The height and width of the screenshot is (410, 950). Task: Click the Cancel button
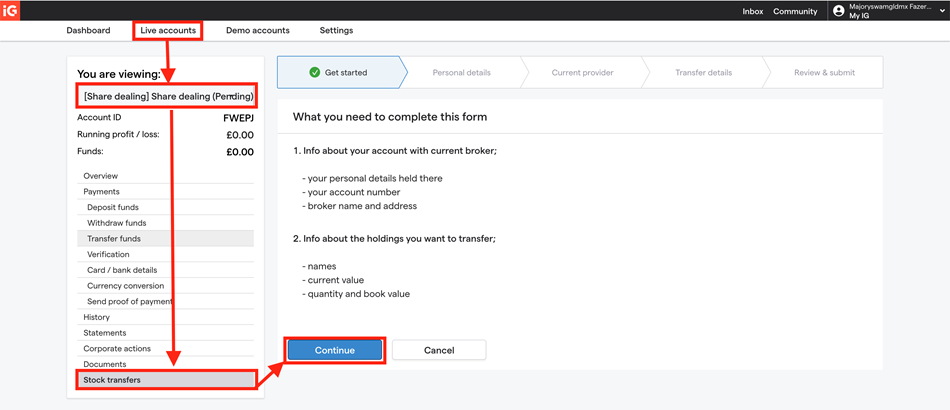tap(439, 350)
